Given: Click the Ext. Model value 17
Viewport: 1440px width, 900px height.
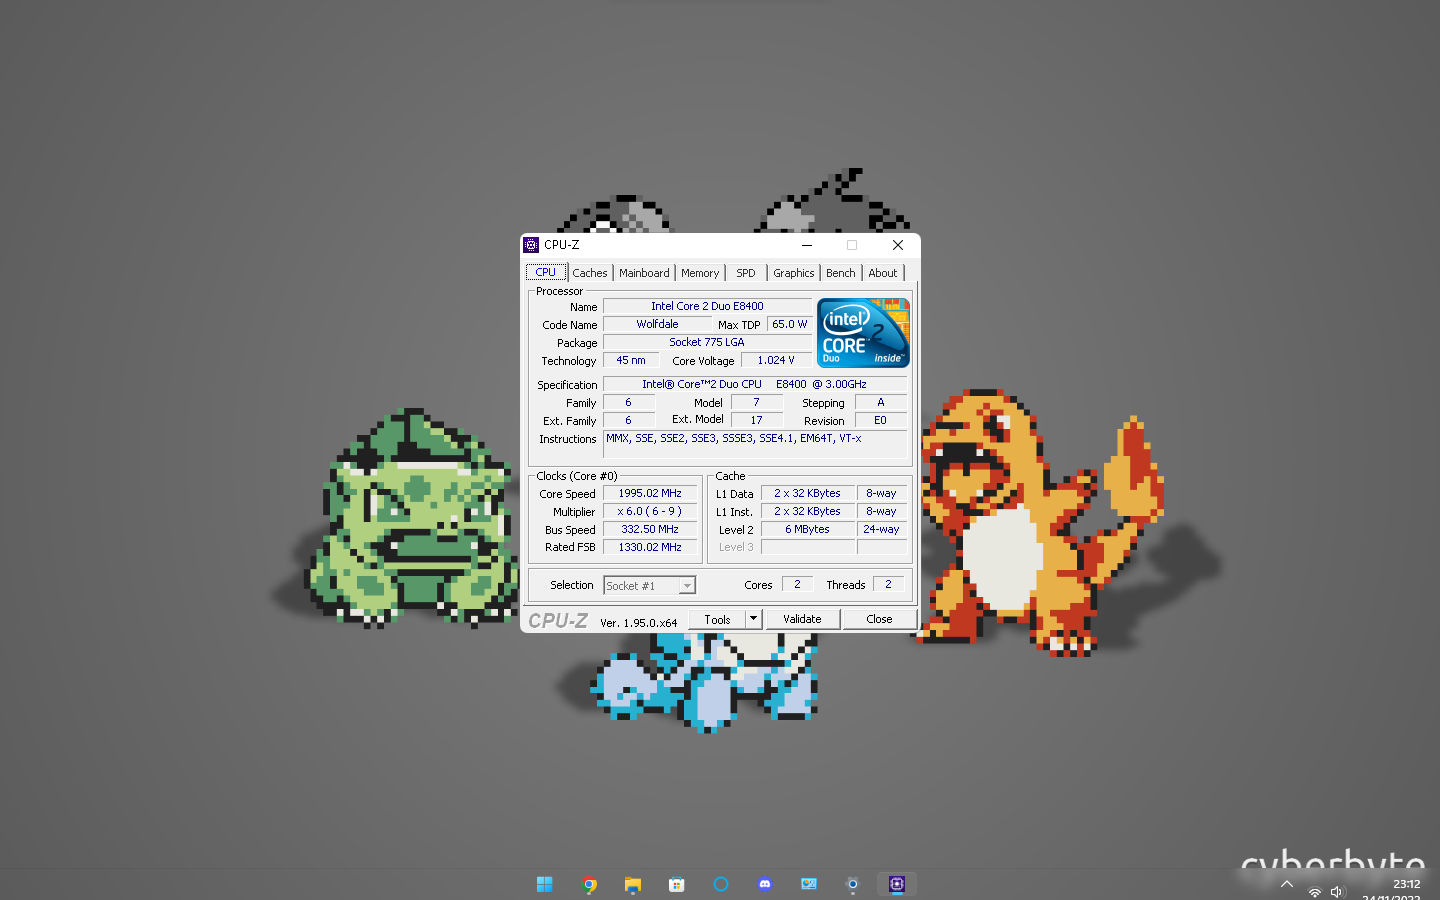Looking at the screenshot, I should point(757,420).
